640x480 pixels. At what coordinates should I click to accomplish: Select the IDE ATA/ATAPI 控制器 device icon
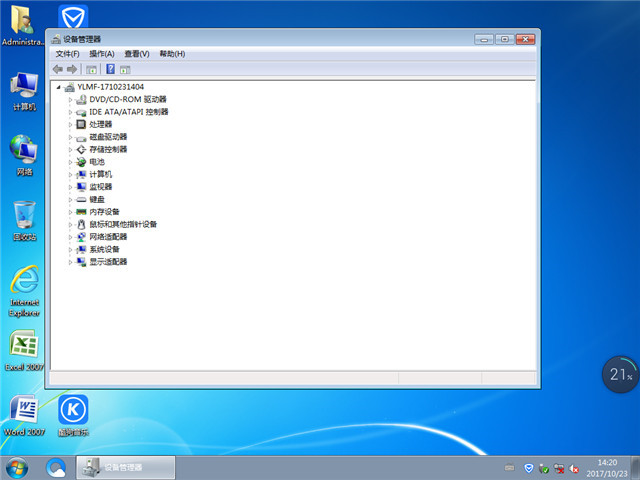81,112
